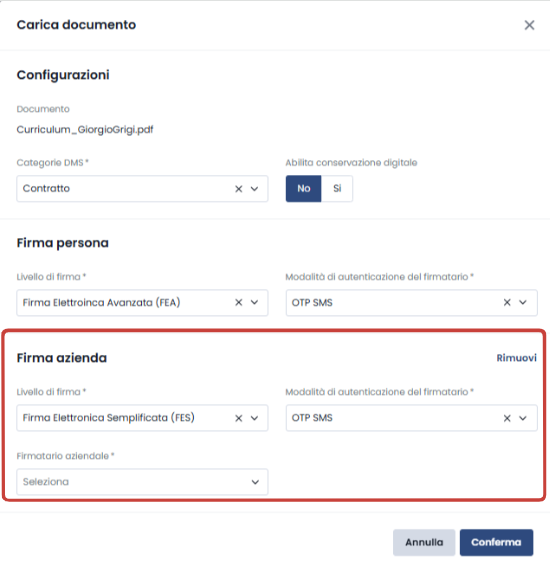
Task: Confirm upload with Conferma button
Action: point(496,542)
